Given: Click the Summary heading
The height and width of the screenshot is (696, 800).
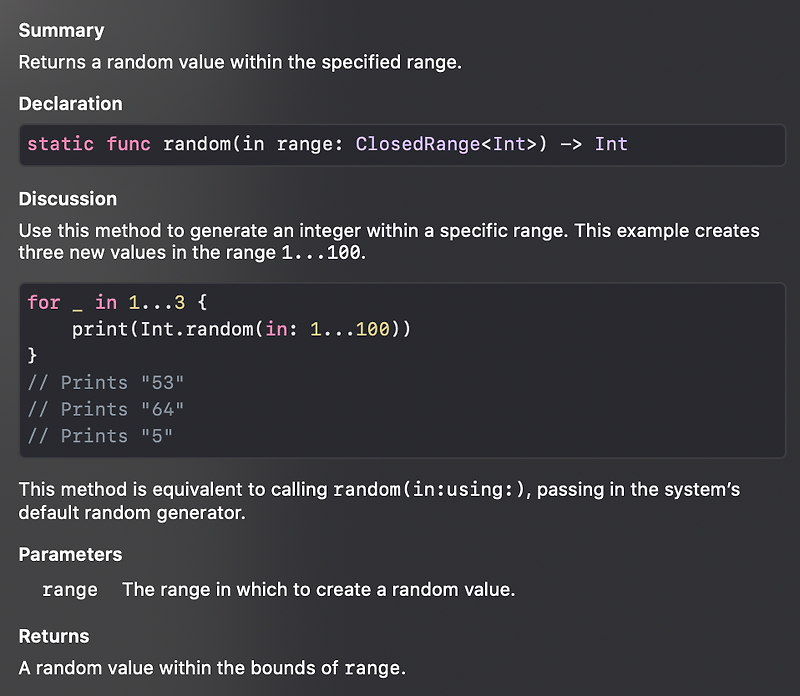Looking at the screenshot, I should pos(60,31).
